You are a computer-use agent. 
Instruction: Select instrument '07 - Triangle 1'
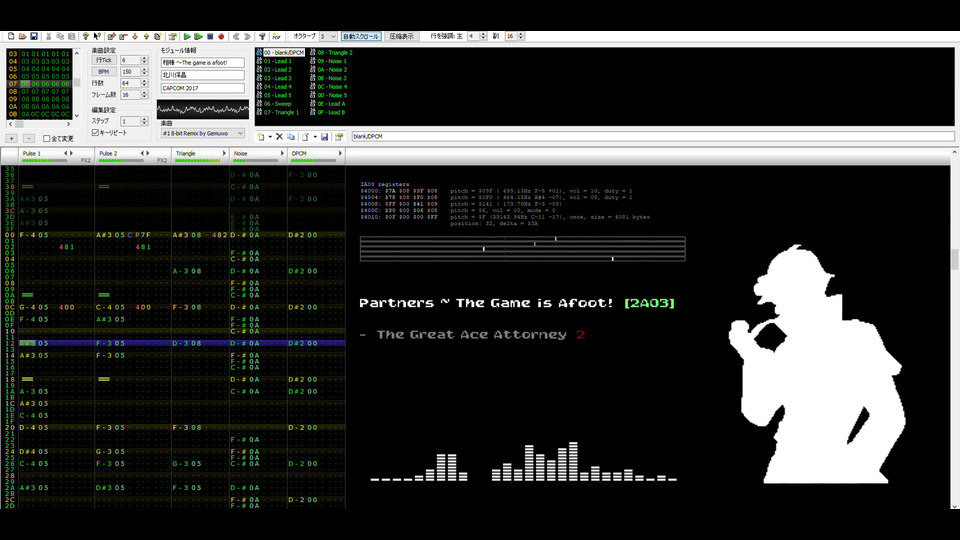(x=281, y=113)
